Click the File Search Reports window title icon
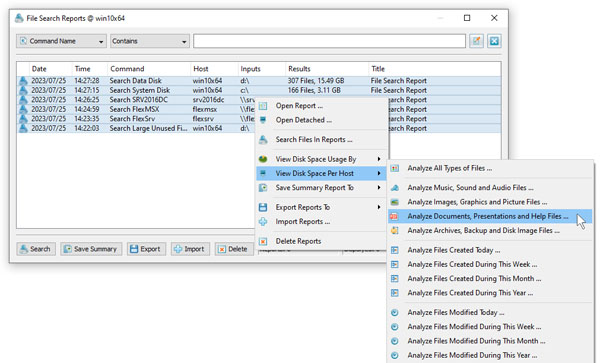This screenshot has height=363, width=600. click(19, 18)
